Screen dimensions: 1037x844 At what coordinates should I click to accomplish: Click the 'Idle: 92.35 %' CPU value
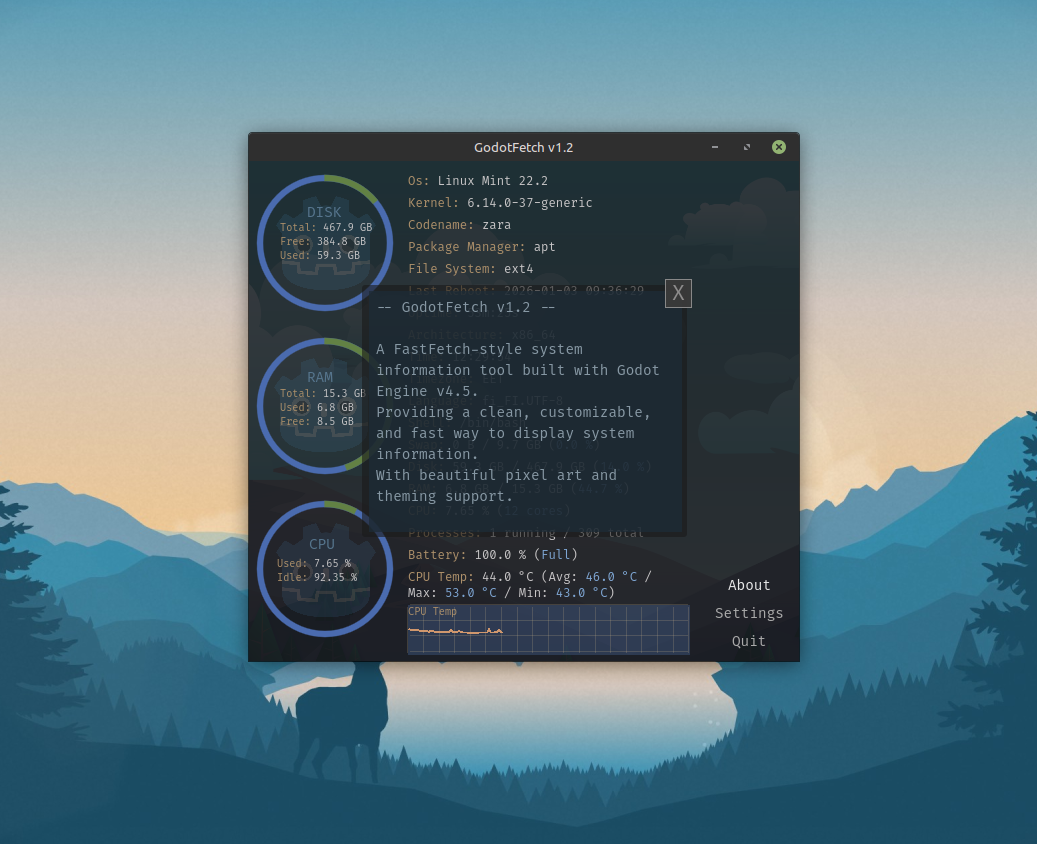[317, 577]
